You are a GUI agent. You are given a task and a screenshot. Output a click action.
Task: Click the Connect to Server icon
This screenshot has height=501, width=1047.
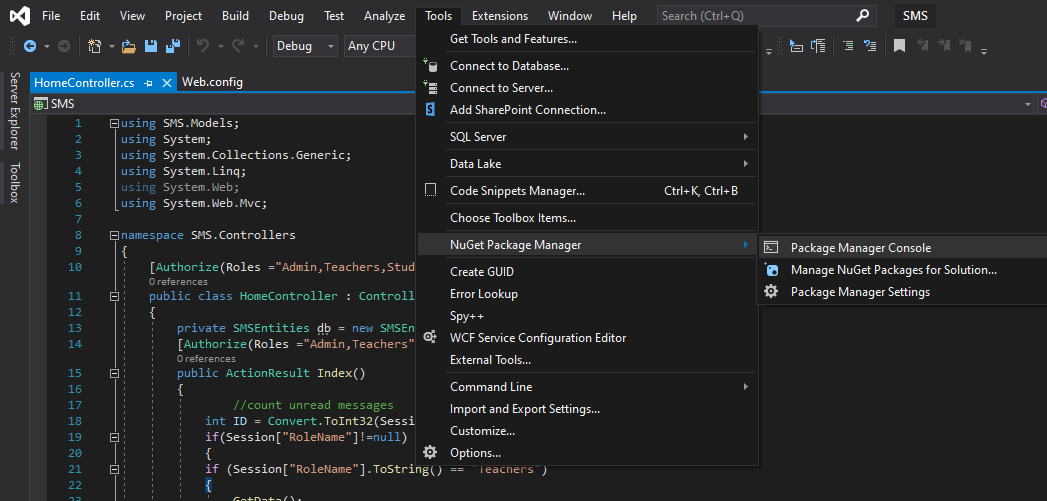[431, 88]
